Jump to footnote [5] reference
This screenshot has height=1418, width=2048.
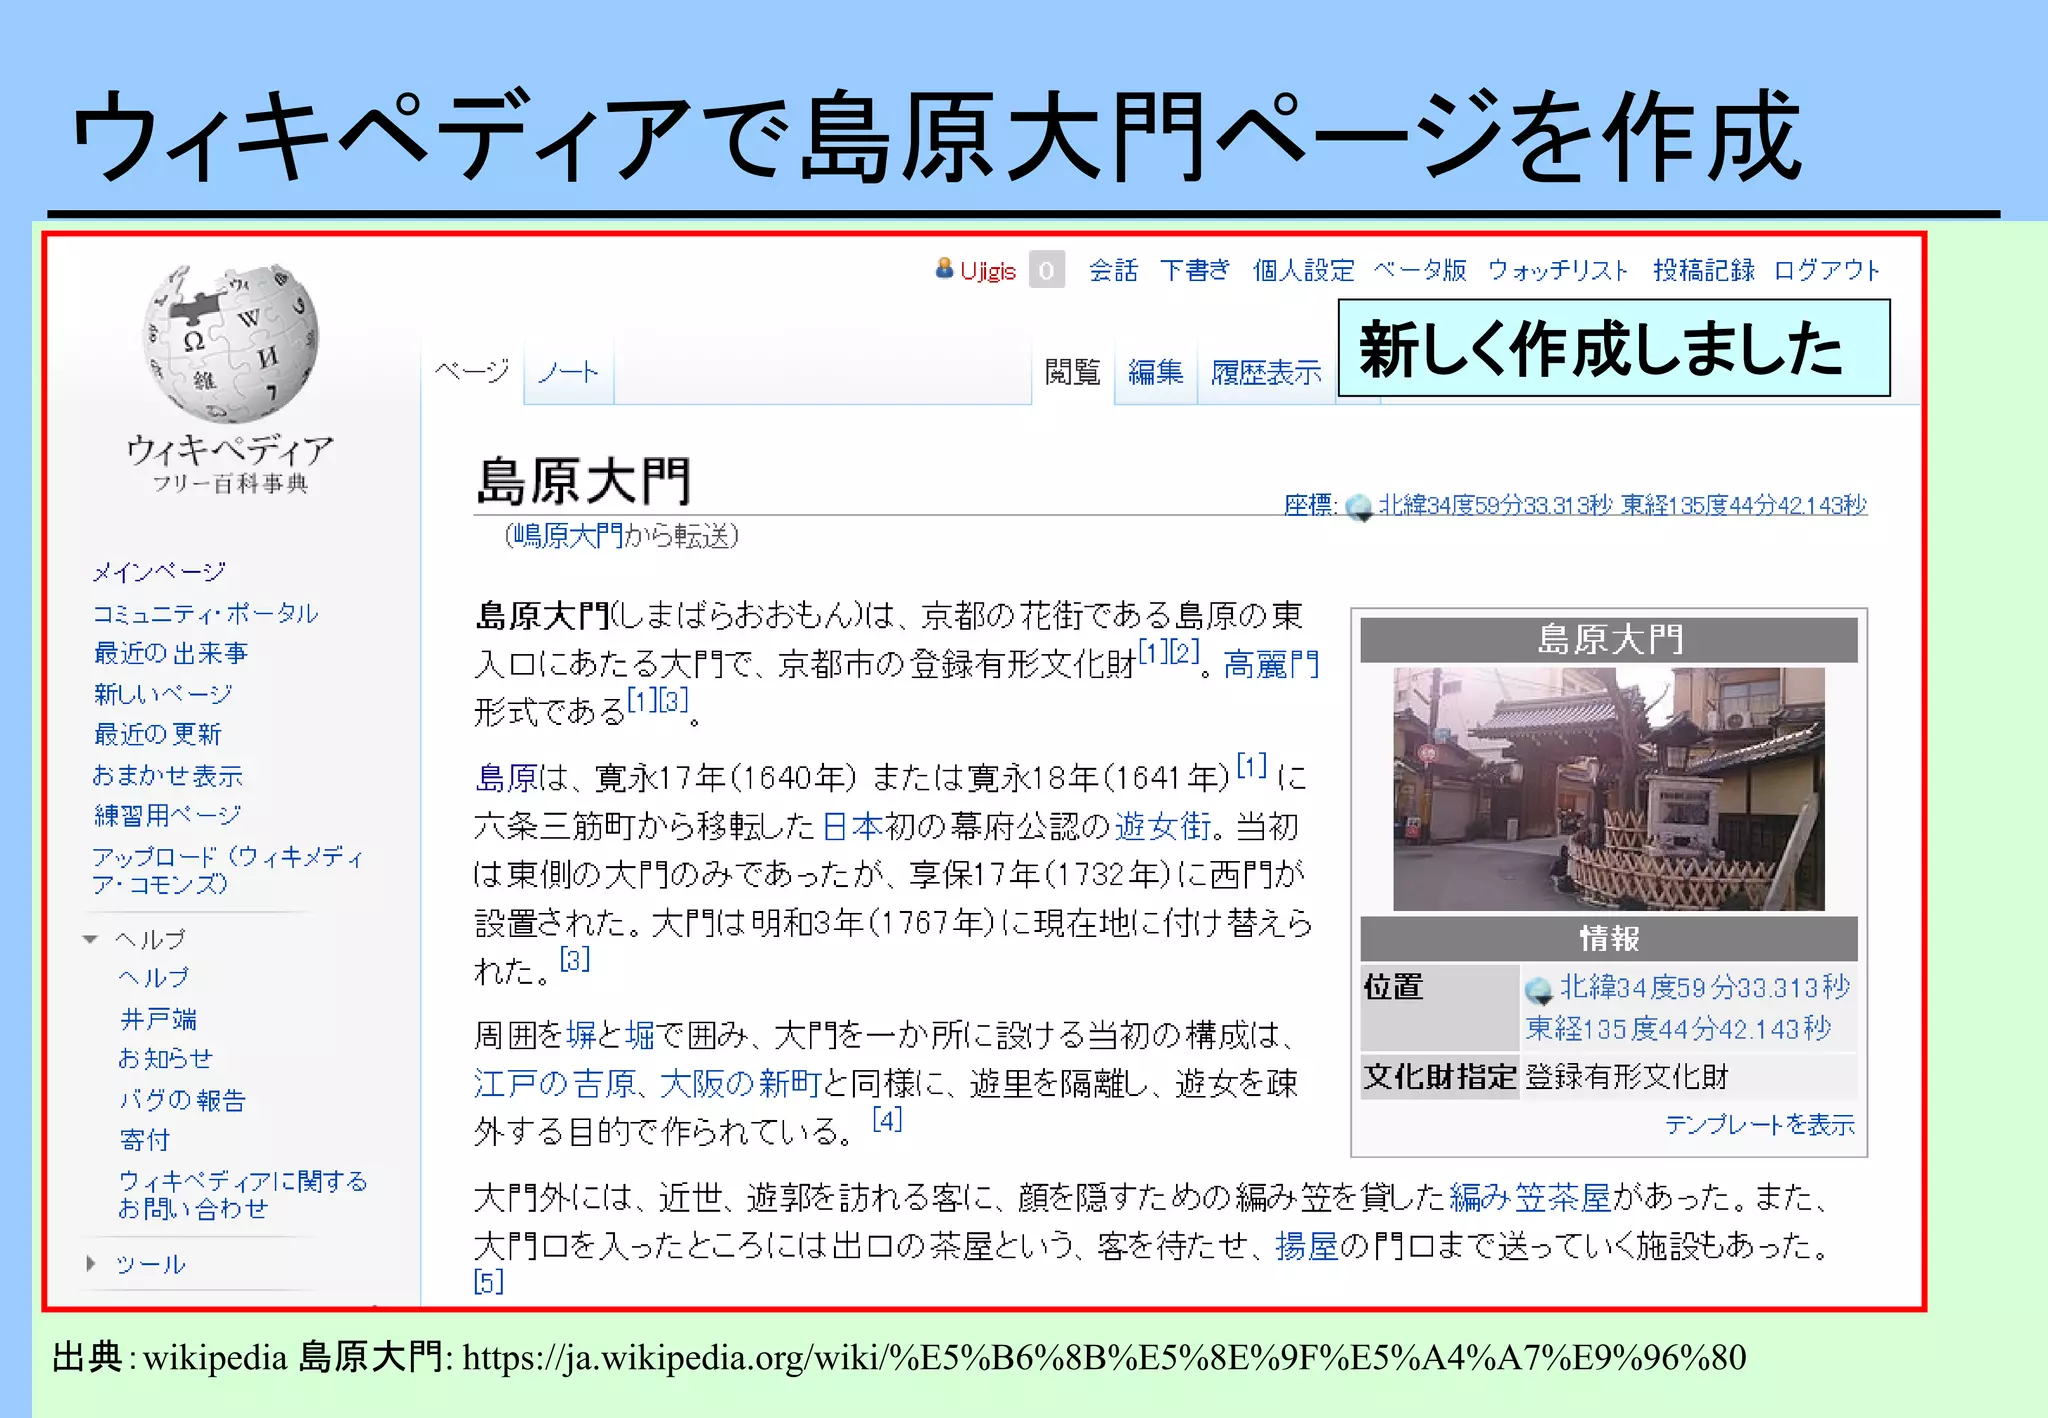(x=489, y=1281)
